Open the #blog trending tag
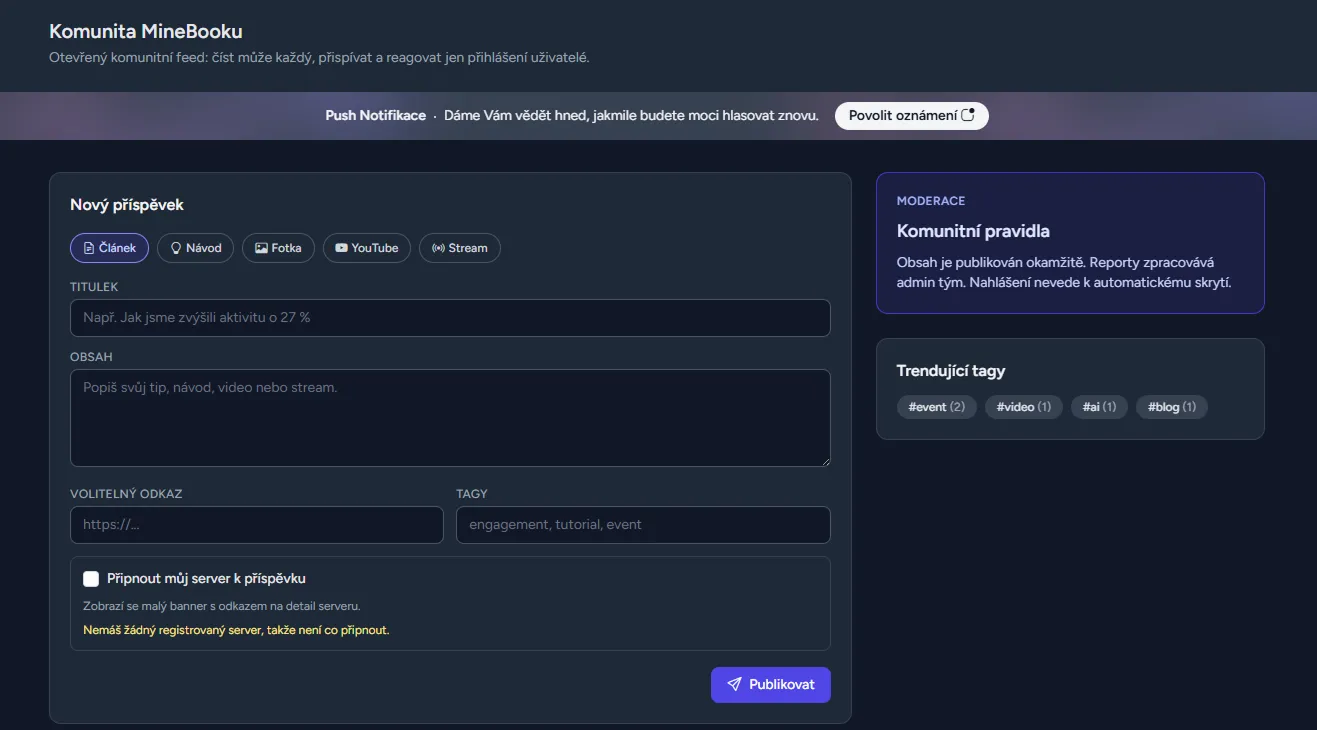 coord(1172,407)
